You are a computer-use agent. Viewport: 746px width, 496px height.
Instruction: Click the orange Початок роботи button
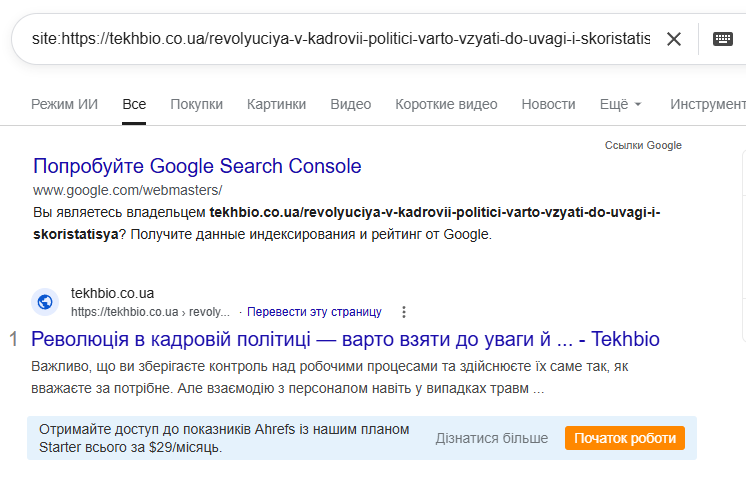[x=625, y=438]
